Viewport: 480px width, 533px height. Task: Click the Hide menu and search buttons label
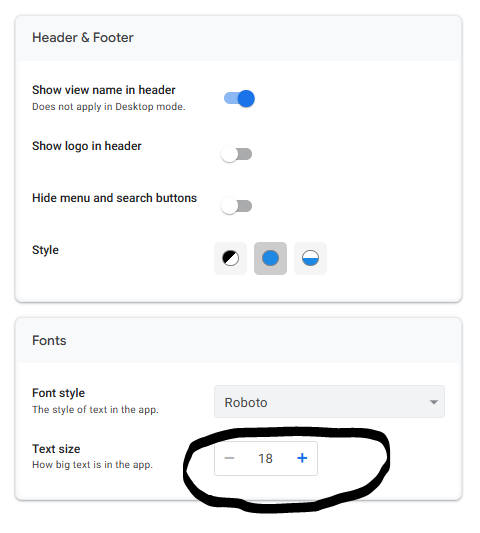point(114,198)
